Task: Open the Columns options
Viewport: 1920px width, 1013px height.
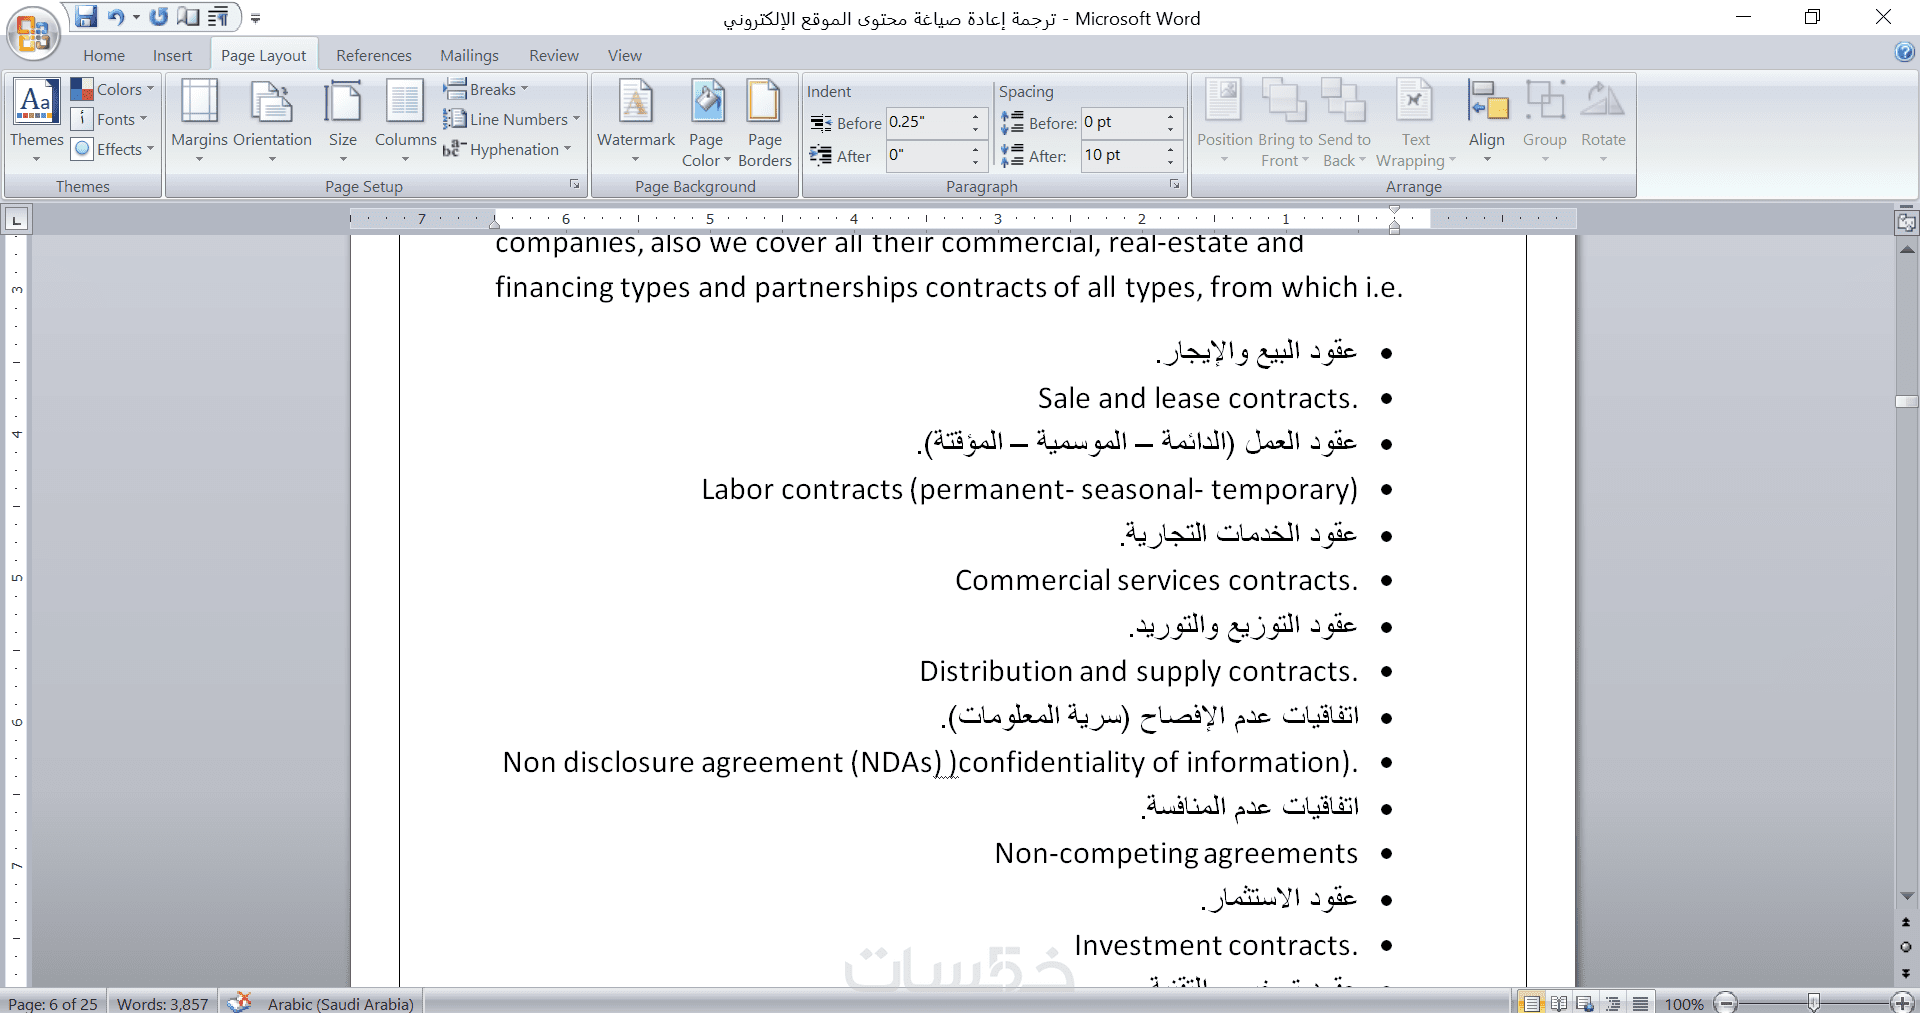Action: (405, 121)
